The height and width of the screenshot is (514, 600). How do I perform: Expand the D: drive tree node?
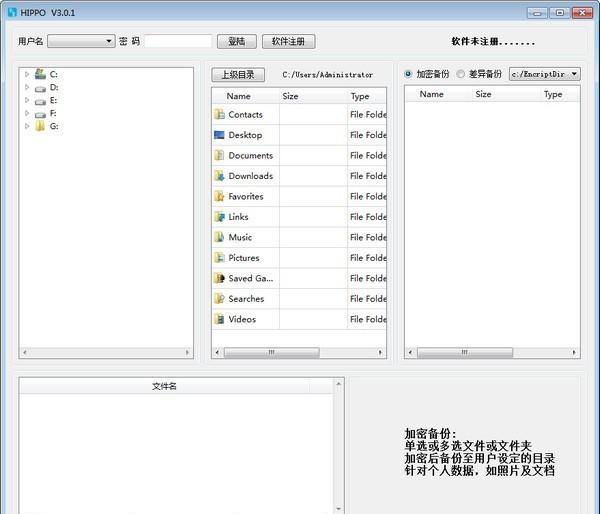coord(27,87)
